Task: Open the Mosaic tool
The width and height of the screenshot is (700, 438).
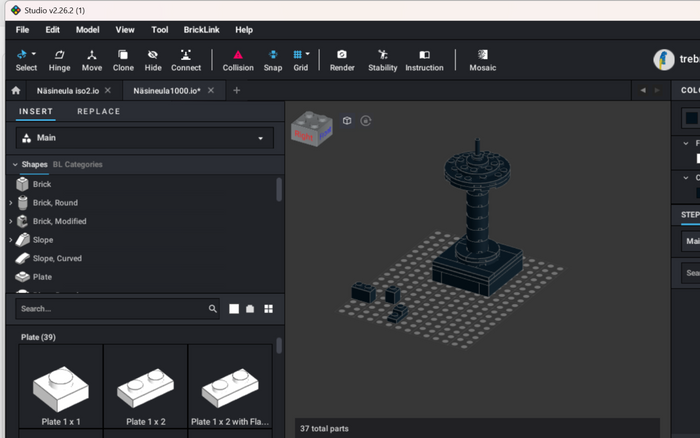Action: point(483,60)
